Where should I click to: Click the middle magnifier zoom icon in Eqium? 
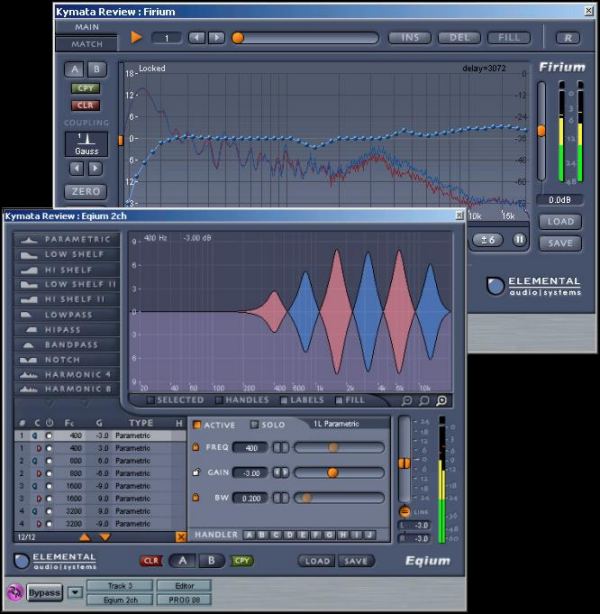tap(424, 400)
